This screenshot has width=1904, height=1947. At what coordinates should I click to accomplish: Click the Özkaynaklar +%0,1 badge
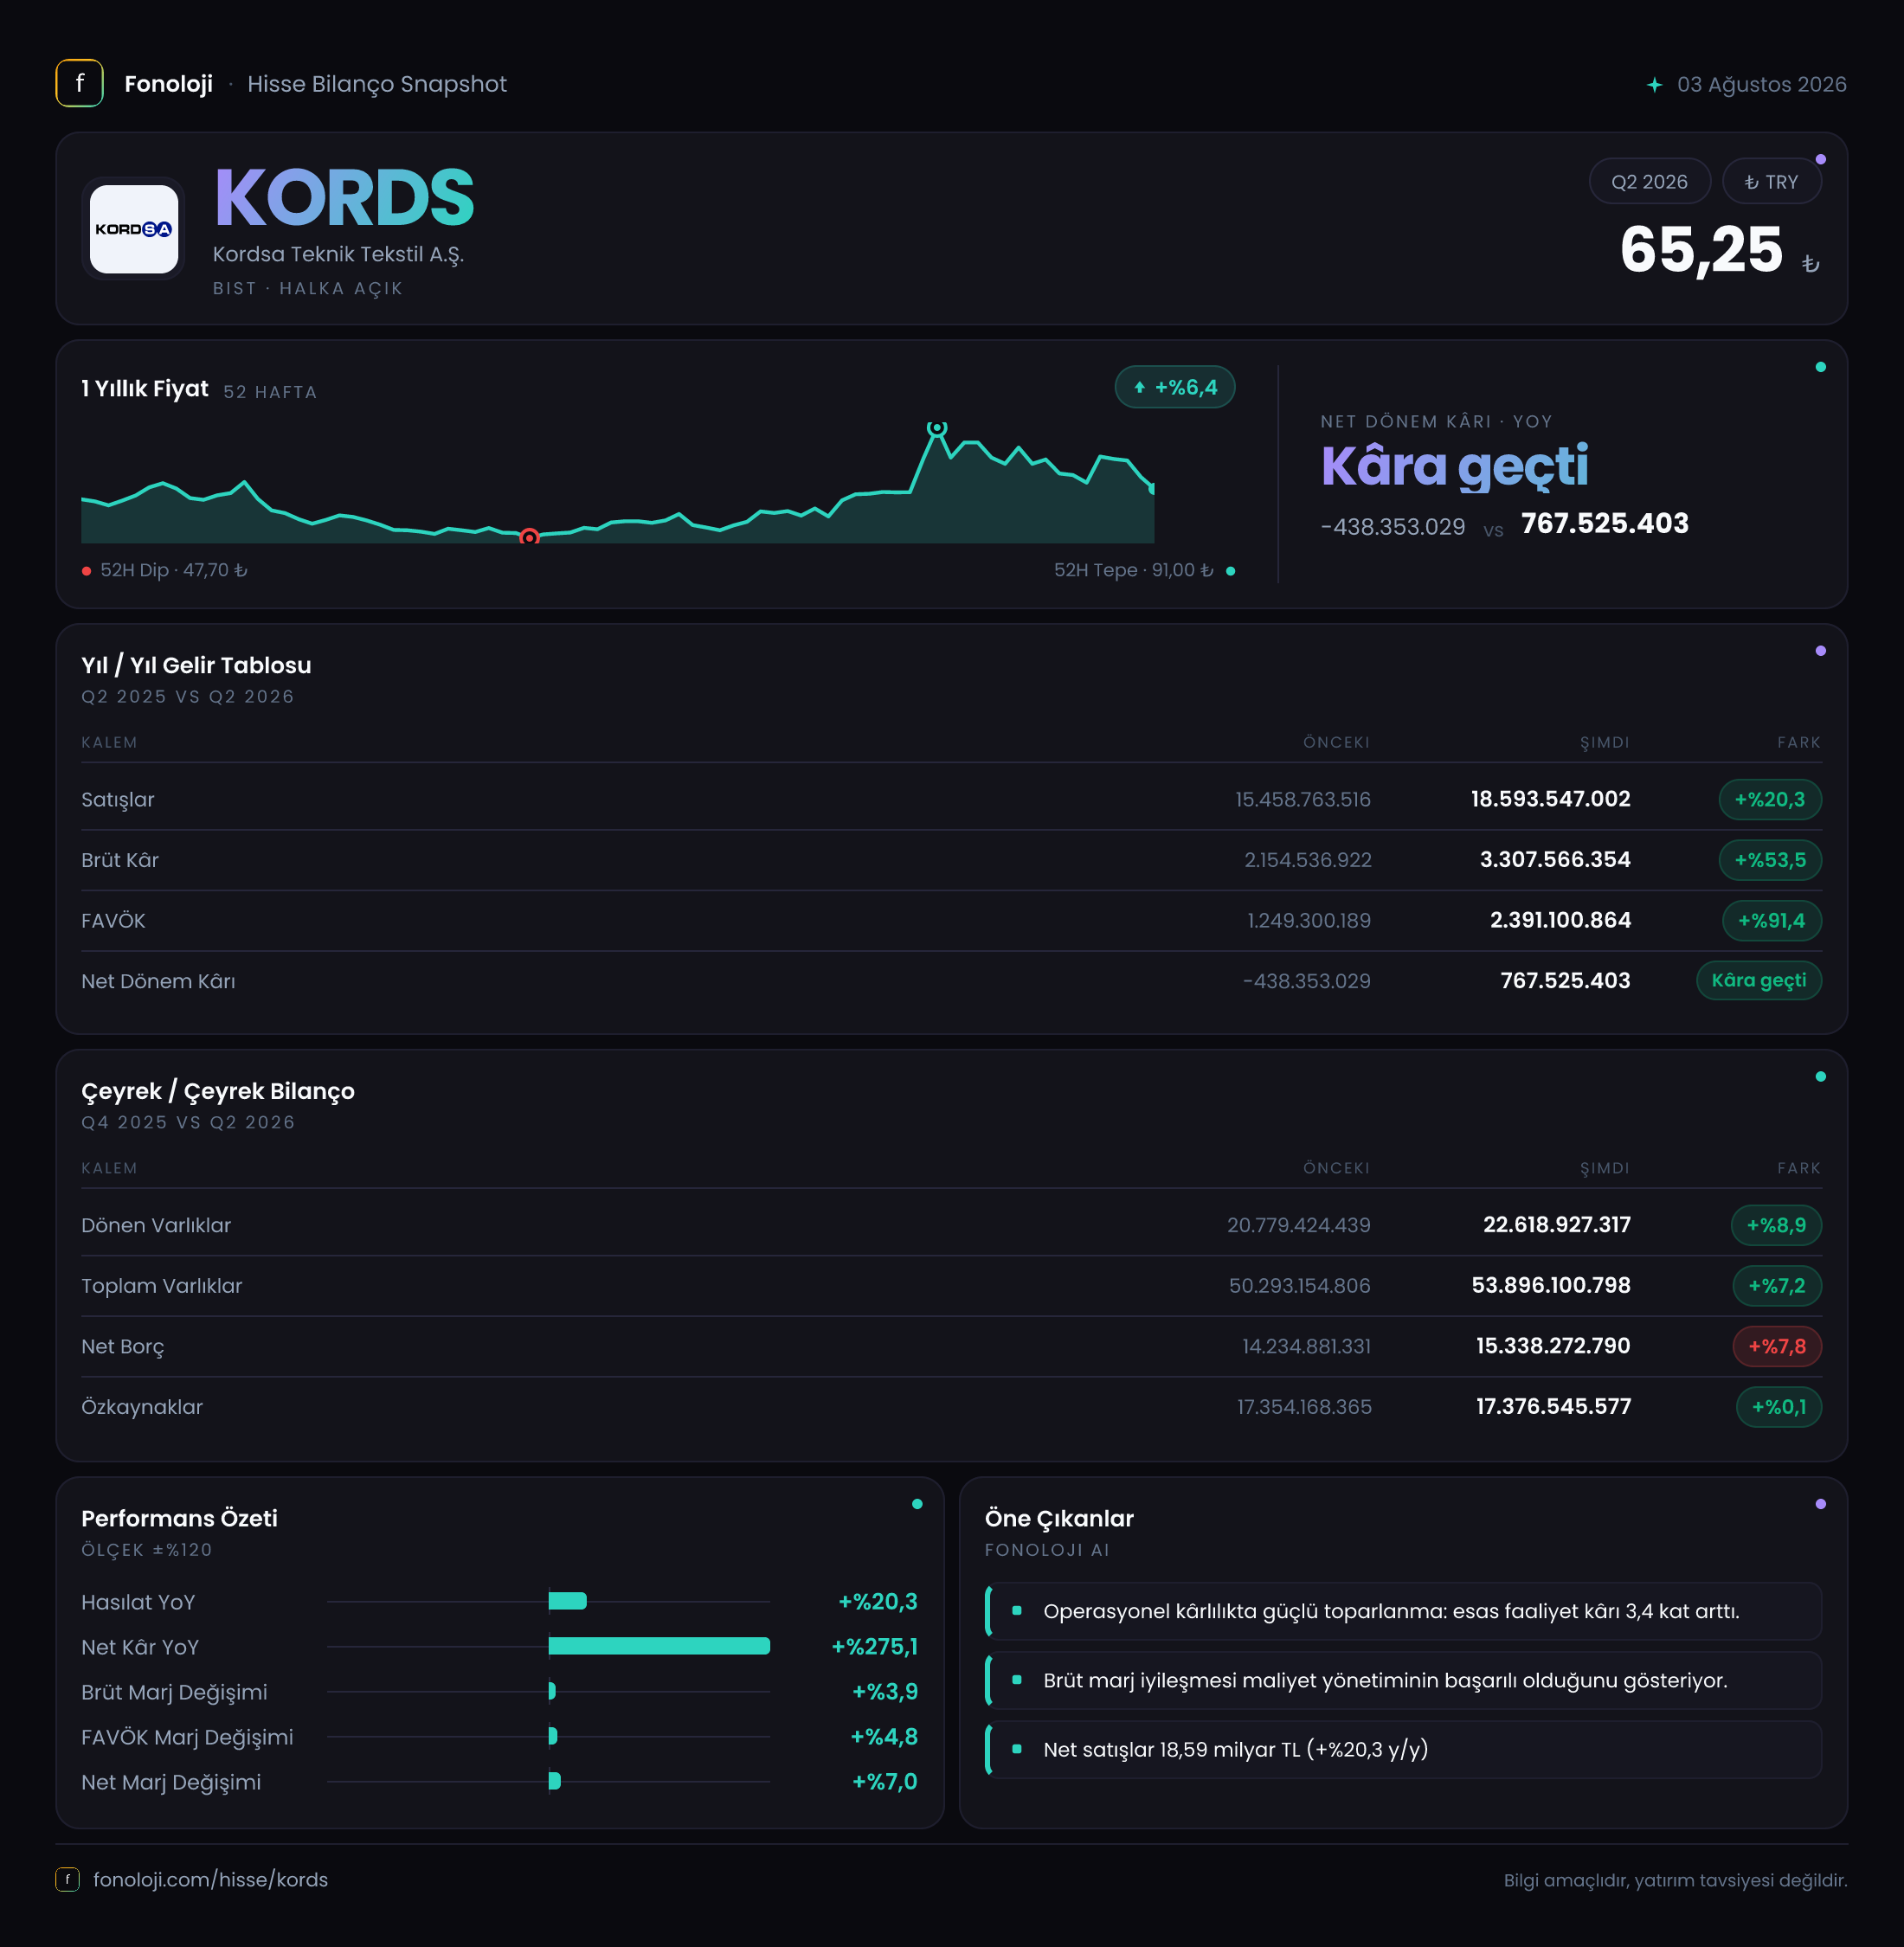coord(1778,1407)
